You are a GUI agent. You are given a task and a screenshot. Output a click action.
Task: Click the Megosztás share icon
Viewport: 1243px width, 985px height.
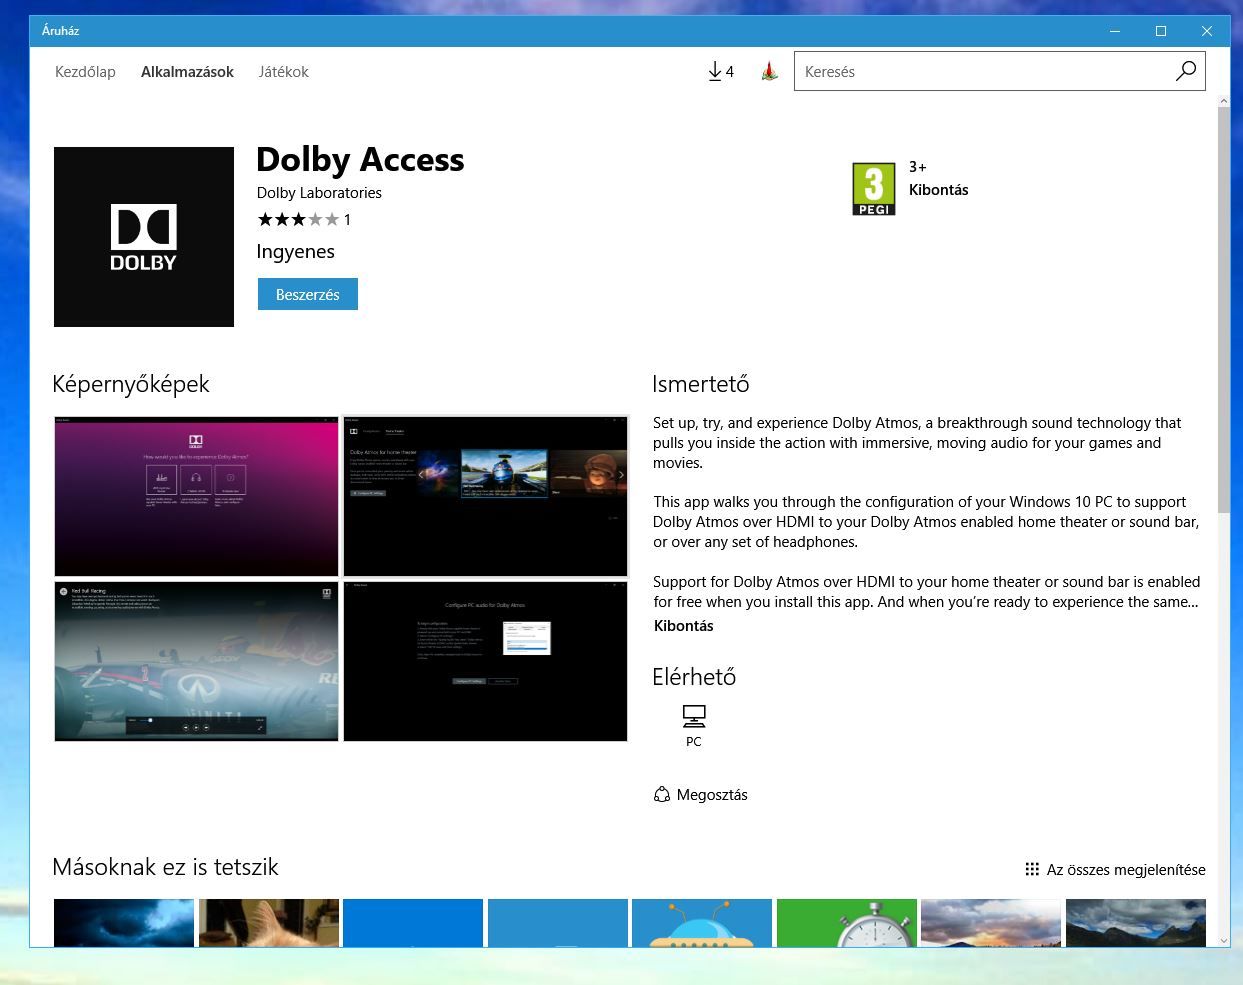tap(661, 795)
